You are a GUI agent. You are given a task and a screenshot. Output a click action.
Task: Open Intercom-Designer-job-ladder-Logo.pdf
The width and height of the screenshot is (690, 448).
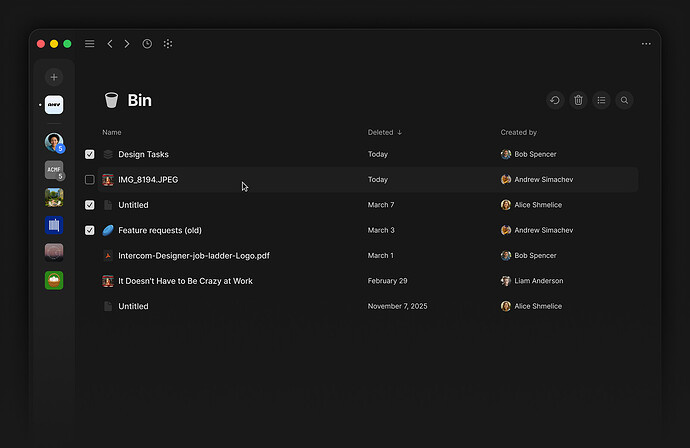194,256
